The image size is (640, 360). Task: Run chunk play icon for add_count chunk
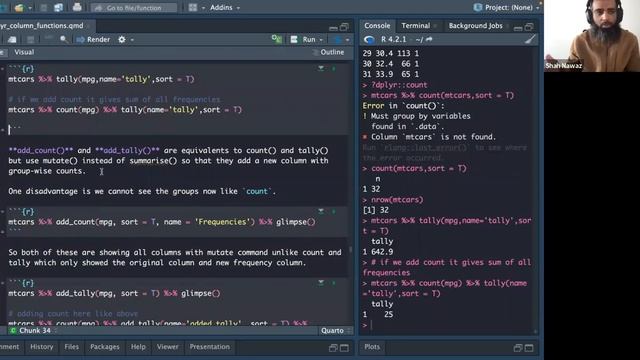(333, 211)
